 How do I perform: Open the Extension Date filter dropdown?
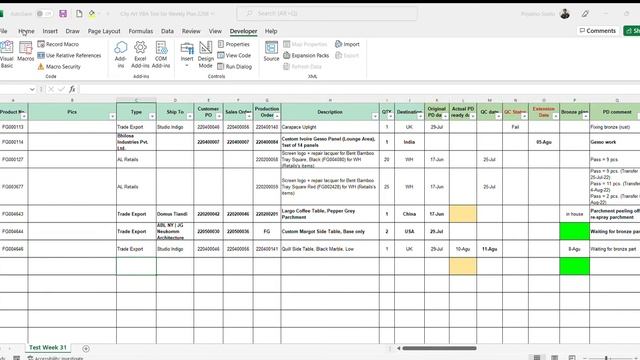coord(556,116)
